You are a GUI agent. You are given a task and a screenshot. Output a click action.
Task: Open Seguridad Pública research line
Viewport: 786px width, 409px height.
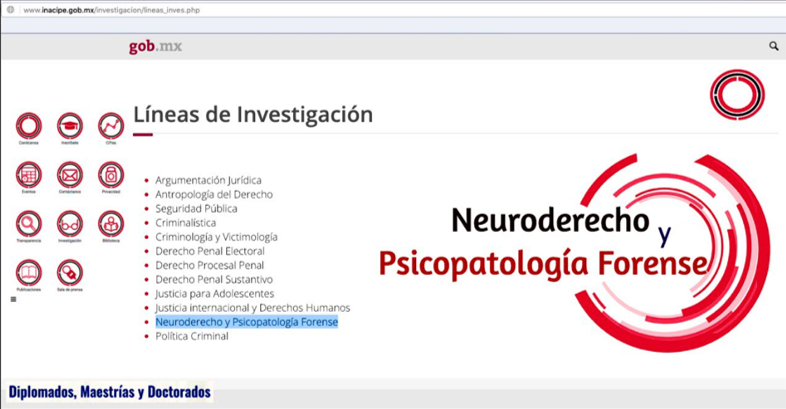click(196, 209)
